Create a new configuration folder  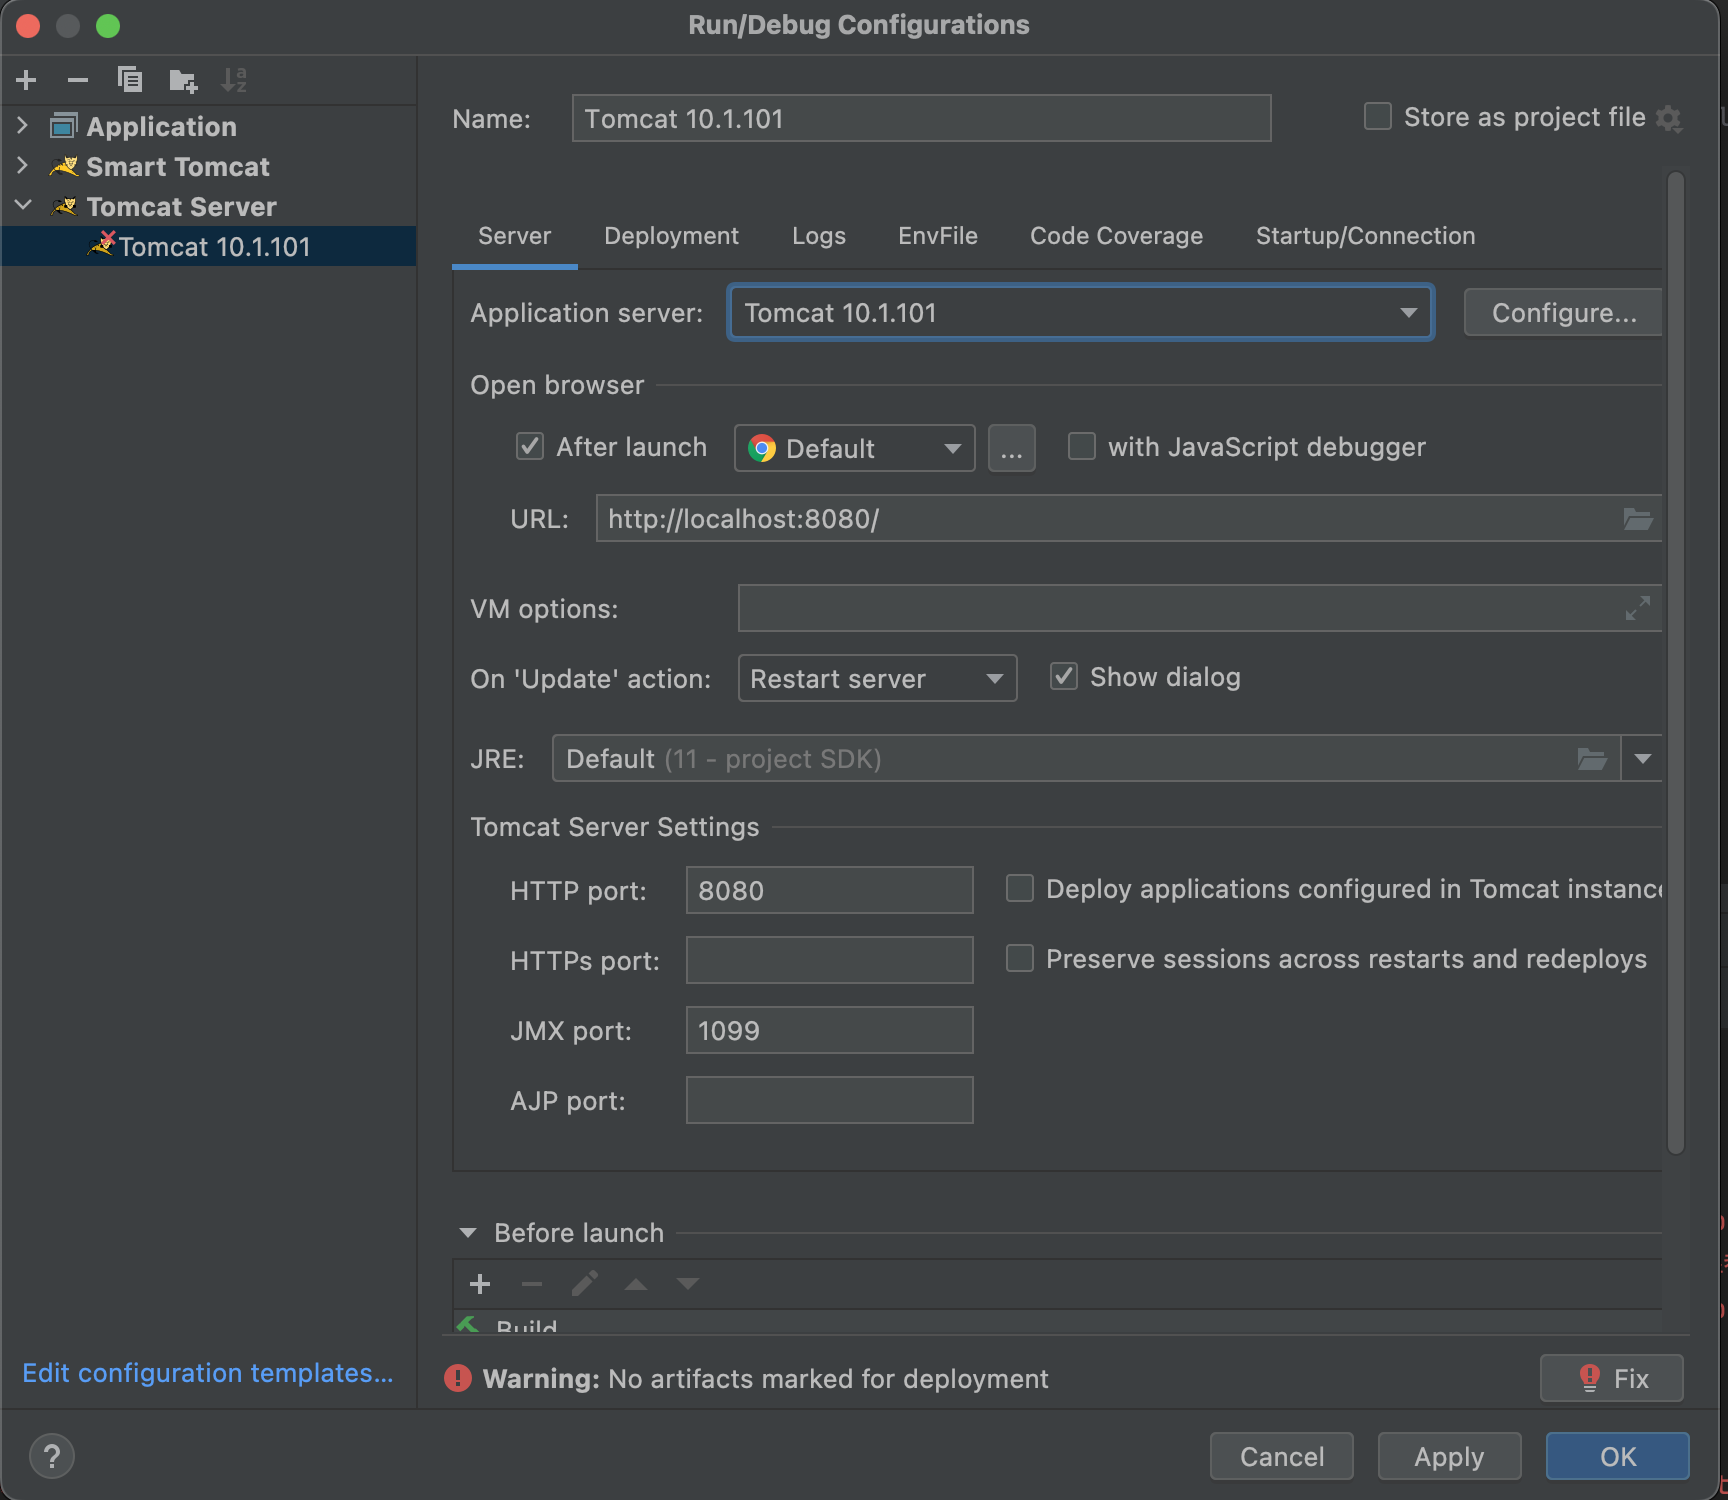coord(183,80)
